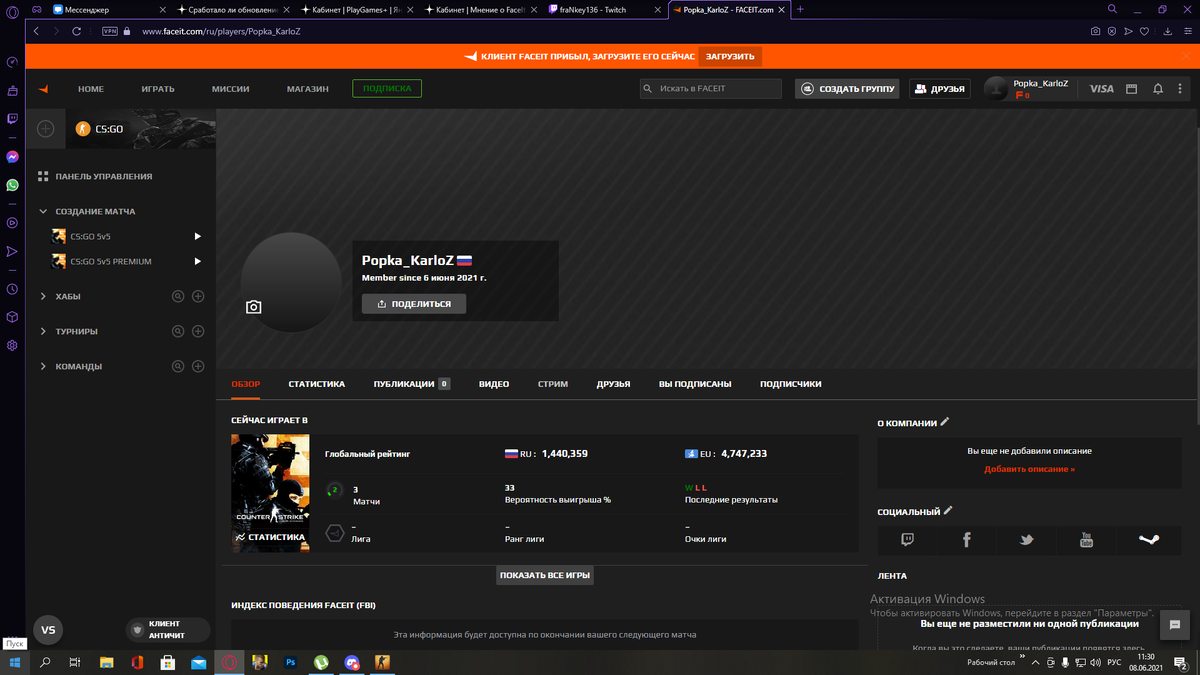The height and width of the screenshot is (675, 1200).
Task: Reload the page
Action: [x=77, y=31]
